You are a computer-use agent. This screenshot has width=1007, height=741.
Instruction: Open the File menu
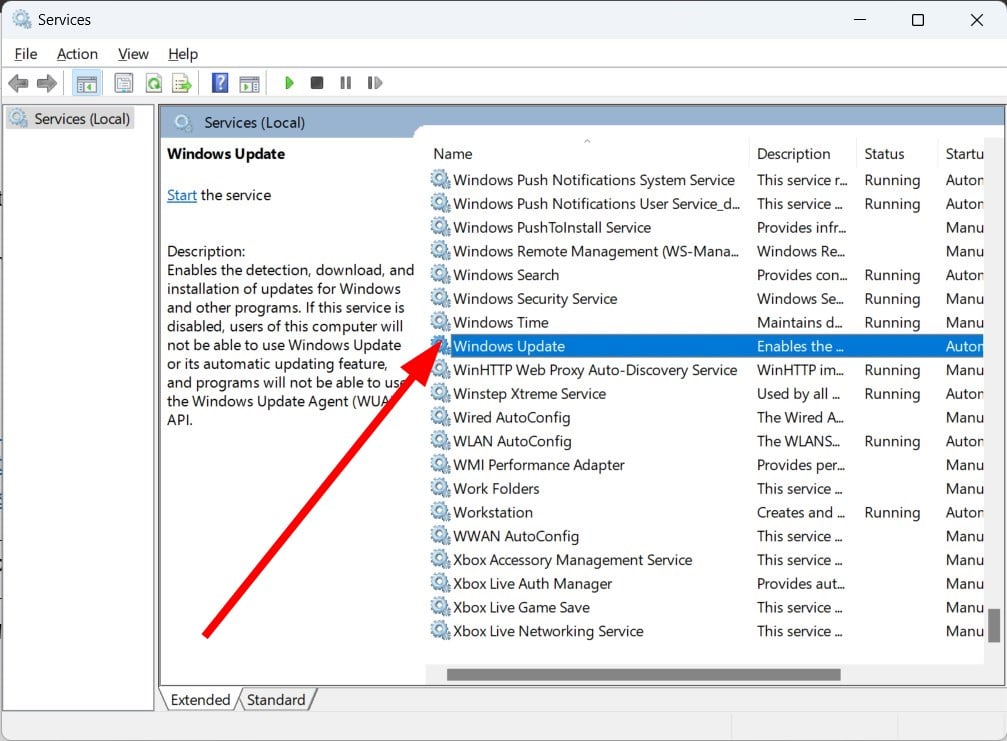26,54
